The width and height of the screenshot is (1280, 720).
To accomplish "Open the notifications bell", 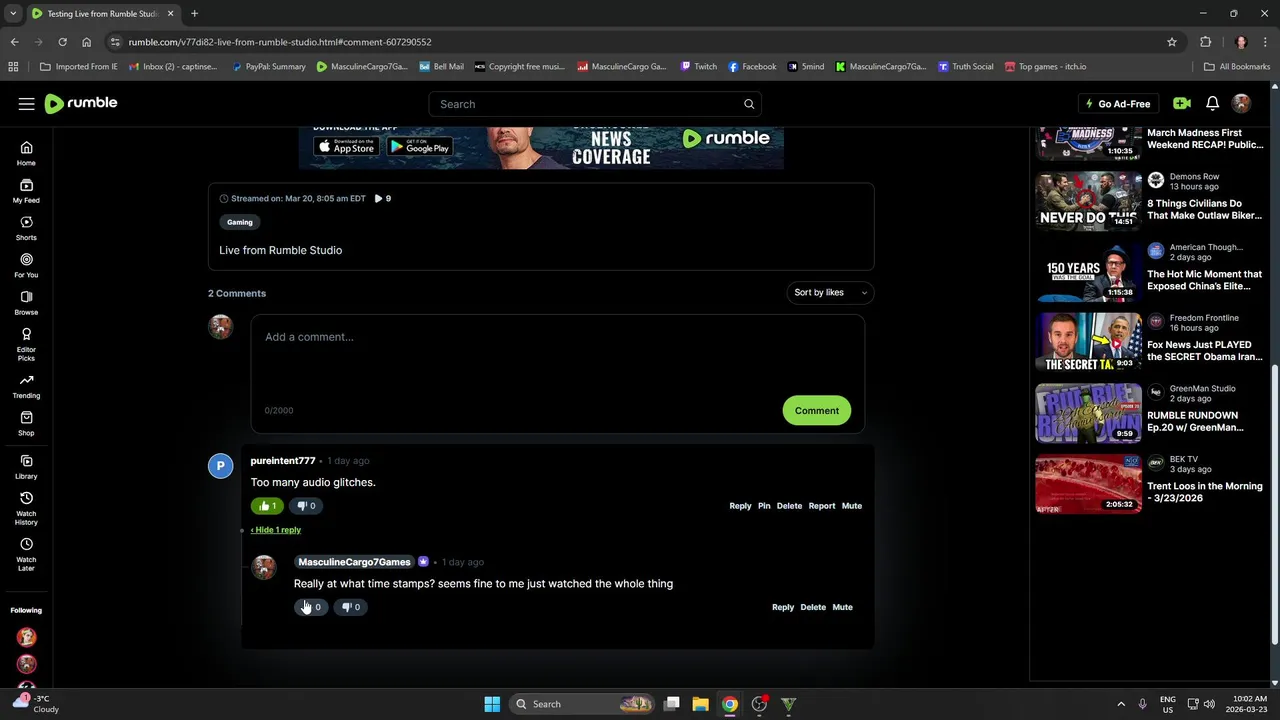I will tap(1212, 104).
